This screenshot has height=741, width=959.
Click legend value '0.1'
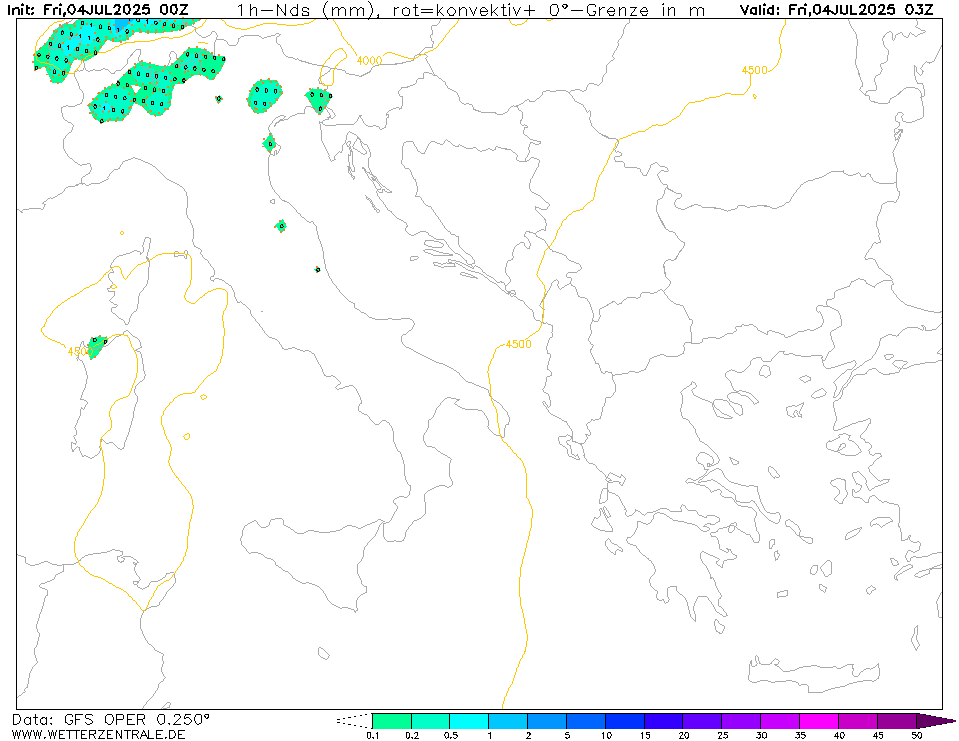point(372,735)
